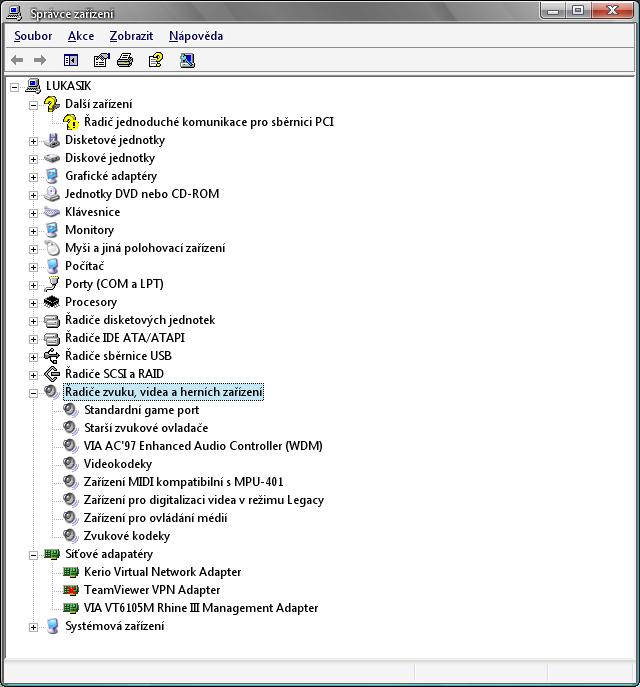Collapse Řadiče zvuku, videa a herních zařízení
Screen dimensions: 640x687
point(33,393)
